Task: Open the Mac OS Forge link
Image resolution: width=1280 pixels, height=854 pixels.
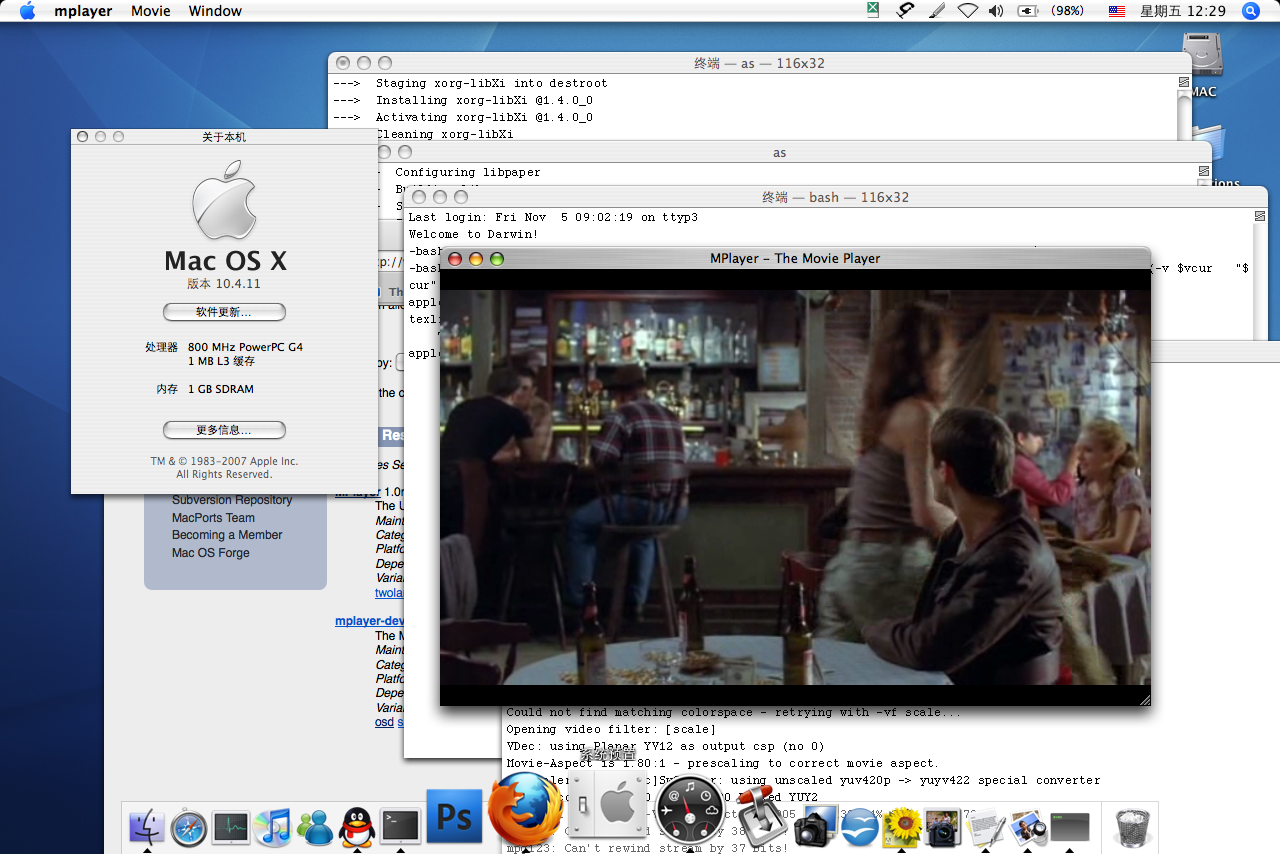Action: click(210, 553)
